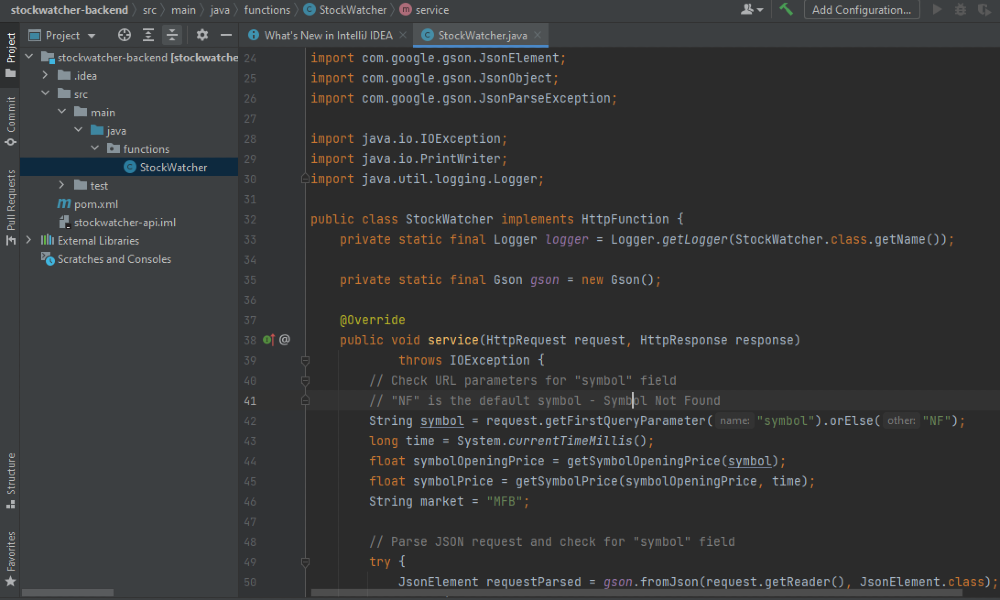Screen dimensions: 1000x600
Task: Open Project panel settings gear
Action: coord(202,35)
